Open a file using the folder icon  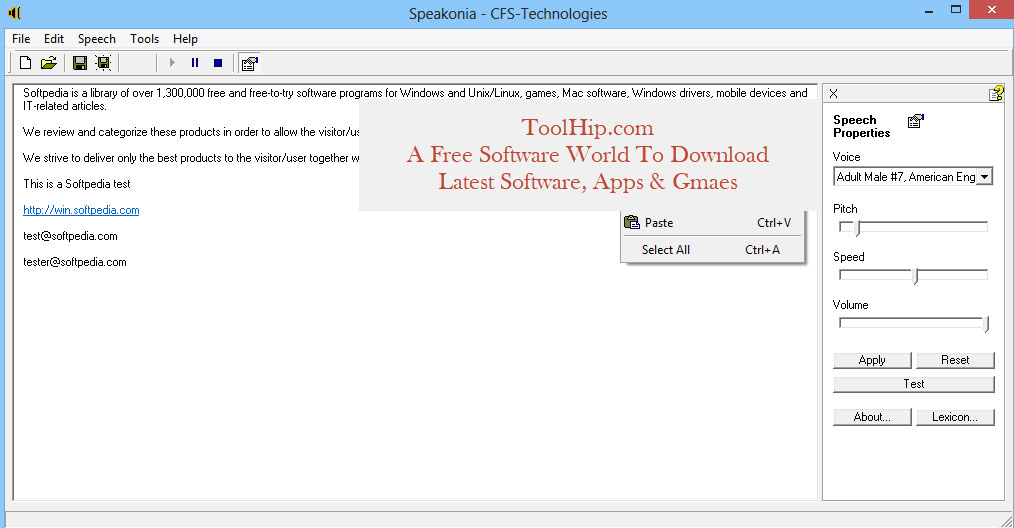(49, 63)
